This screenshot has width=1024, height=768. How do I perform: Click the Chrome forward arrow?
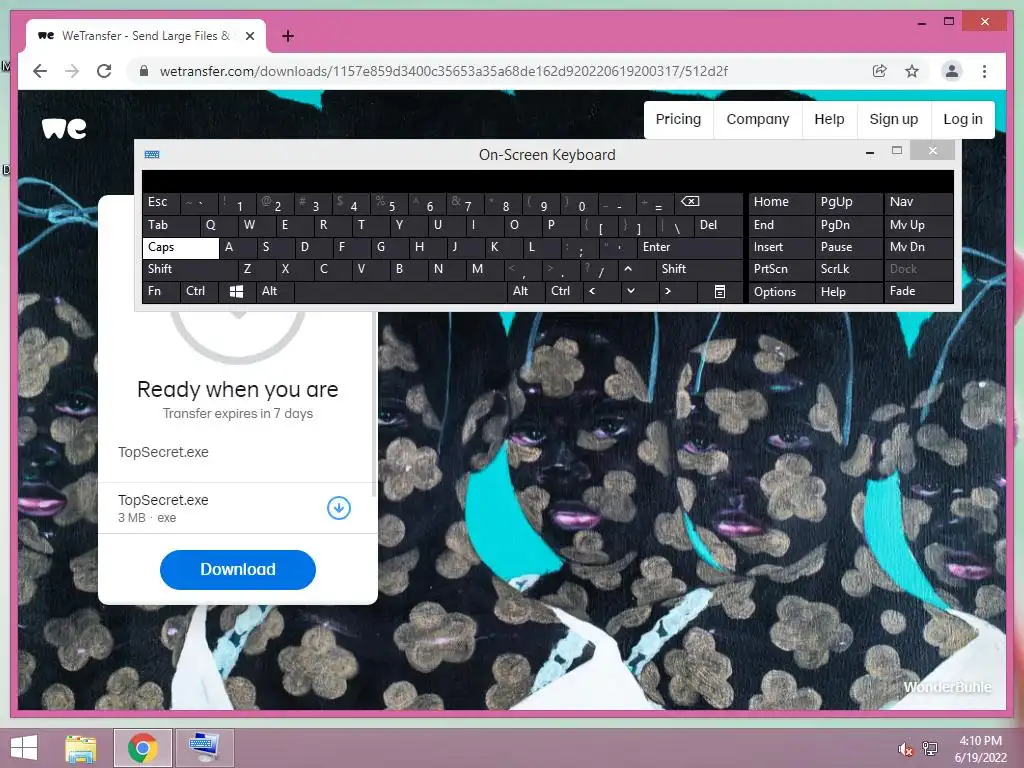tap(72, 71)
